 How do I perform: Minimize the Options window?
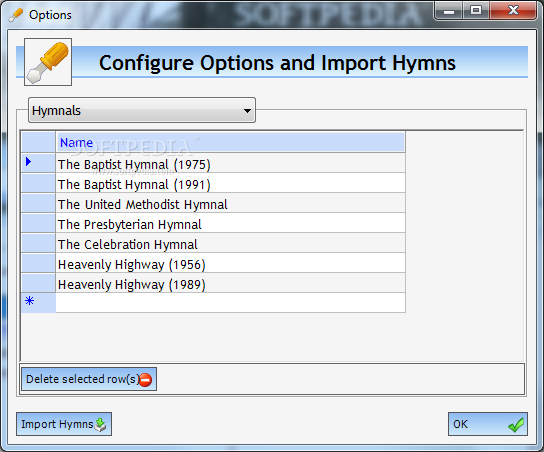pyautogui.click(x=449, y=10)
